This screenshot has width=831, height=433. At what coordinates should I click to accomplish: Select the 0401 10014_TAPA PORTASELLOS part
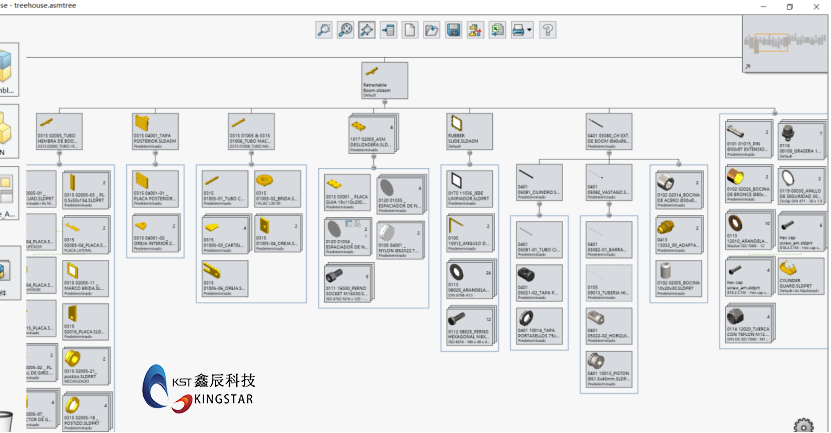[540, 326]
